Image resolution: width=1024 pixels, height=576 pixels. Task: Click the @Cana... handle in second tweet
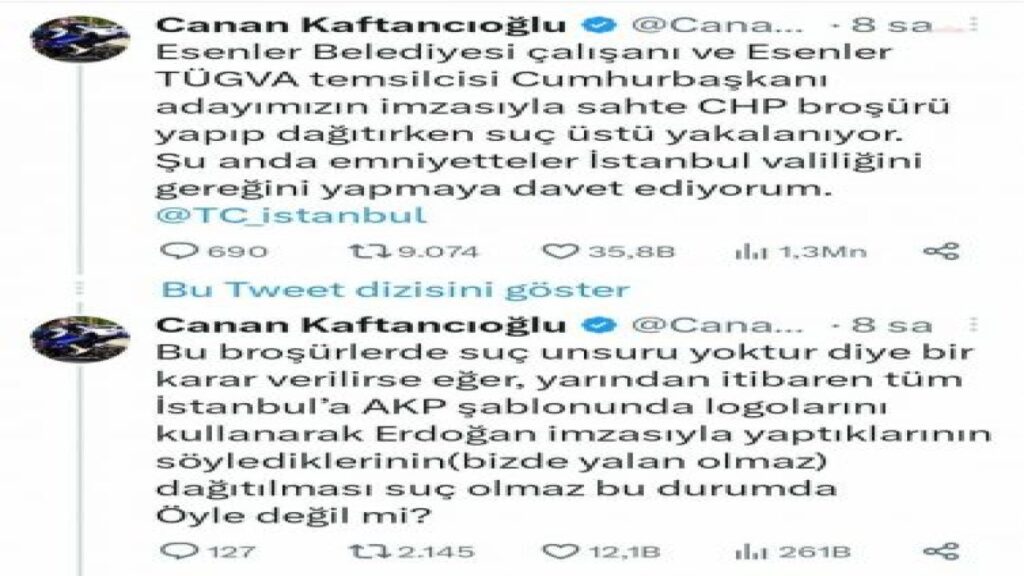[x=718, y=325]
